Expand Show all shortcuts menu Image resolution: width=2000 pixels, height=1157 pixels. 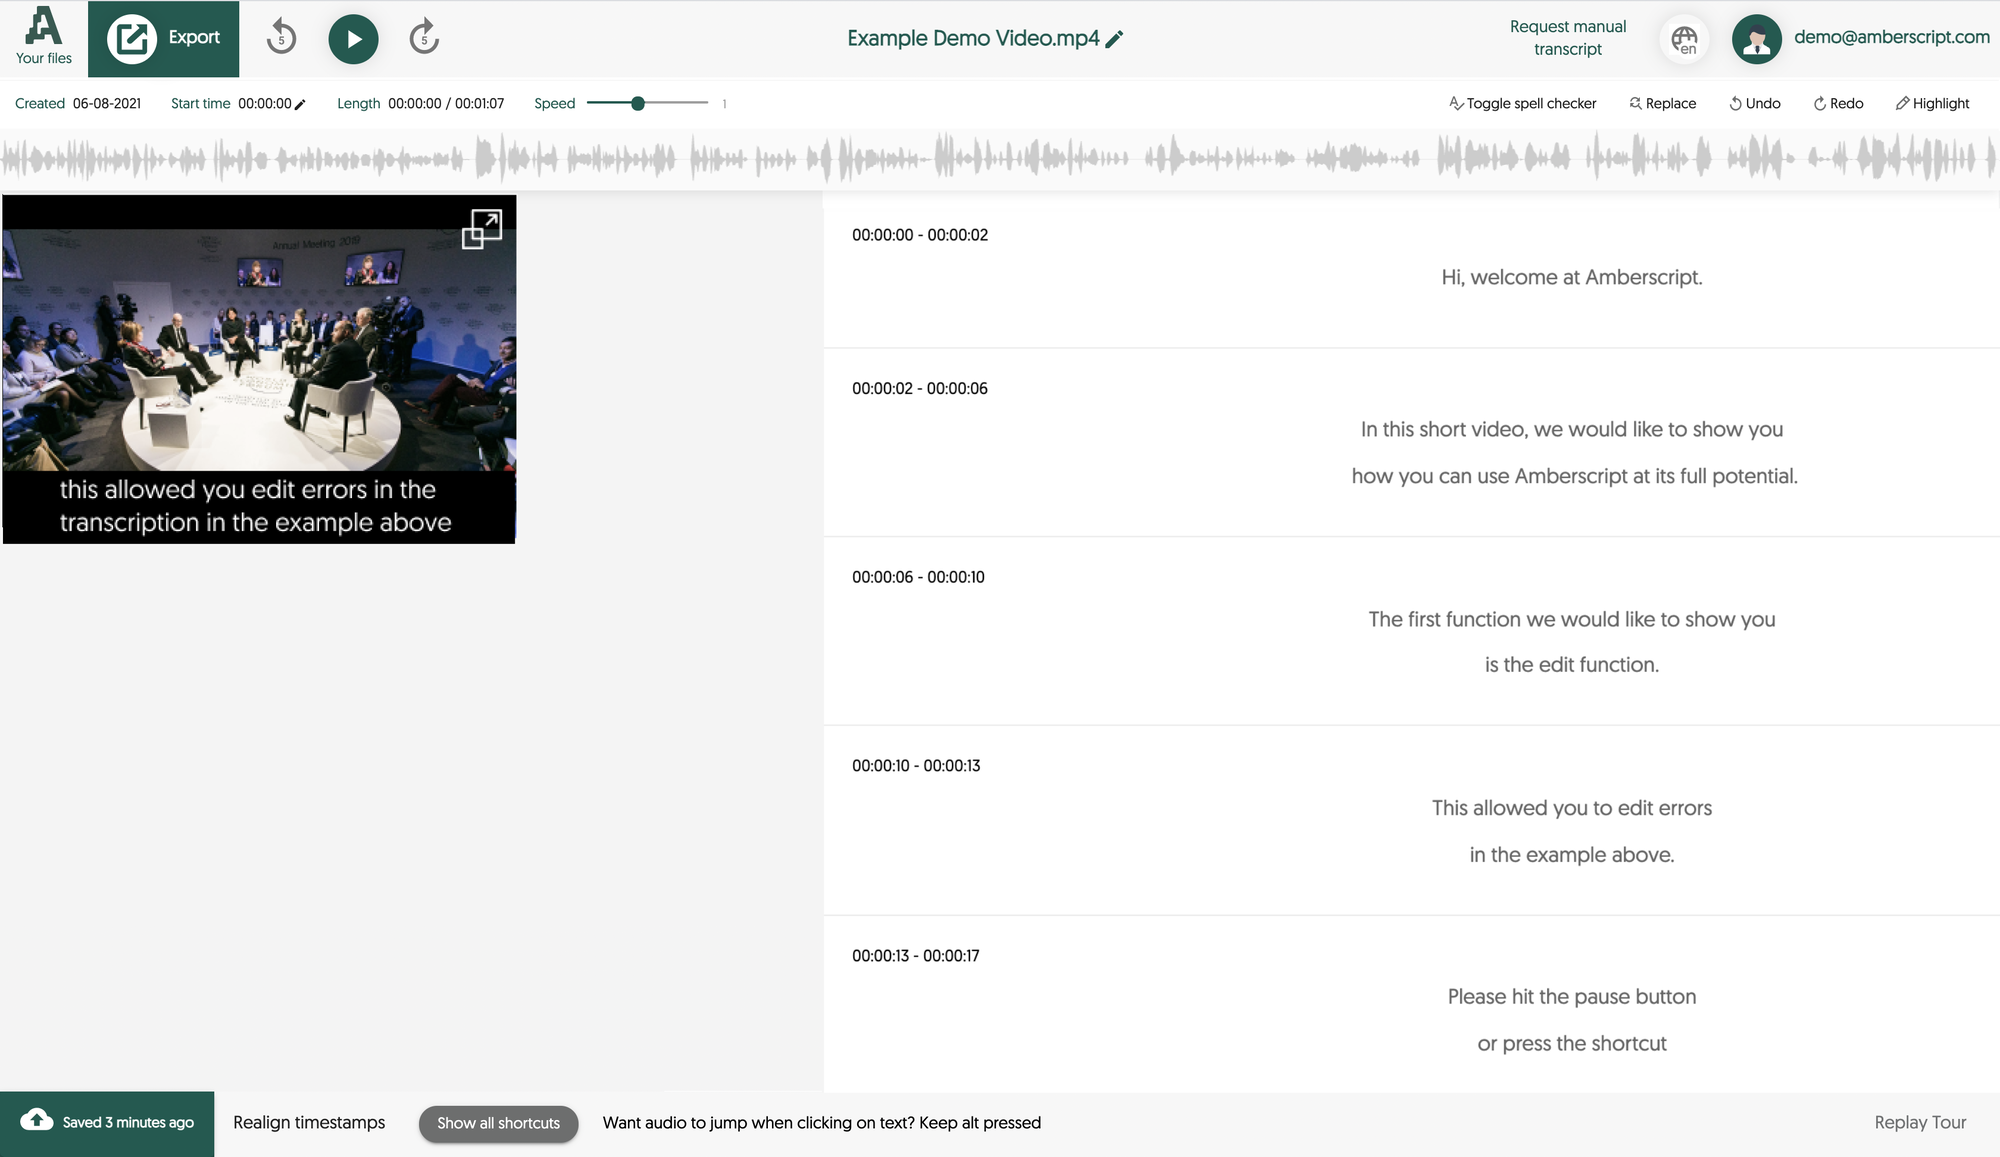[500, 1121]
